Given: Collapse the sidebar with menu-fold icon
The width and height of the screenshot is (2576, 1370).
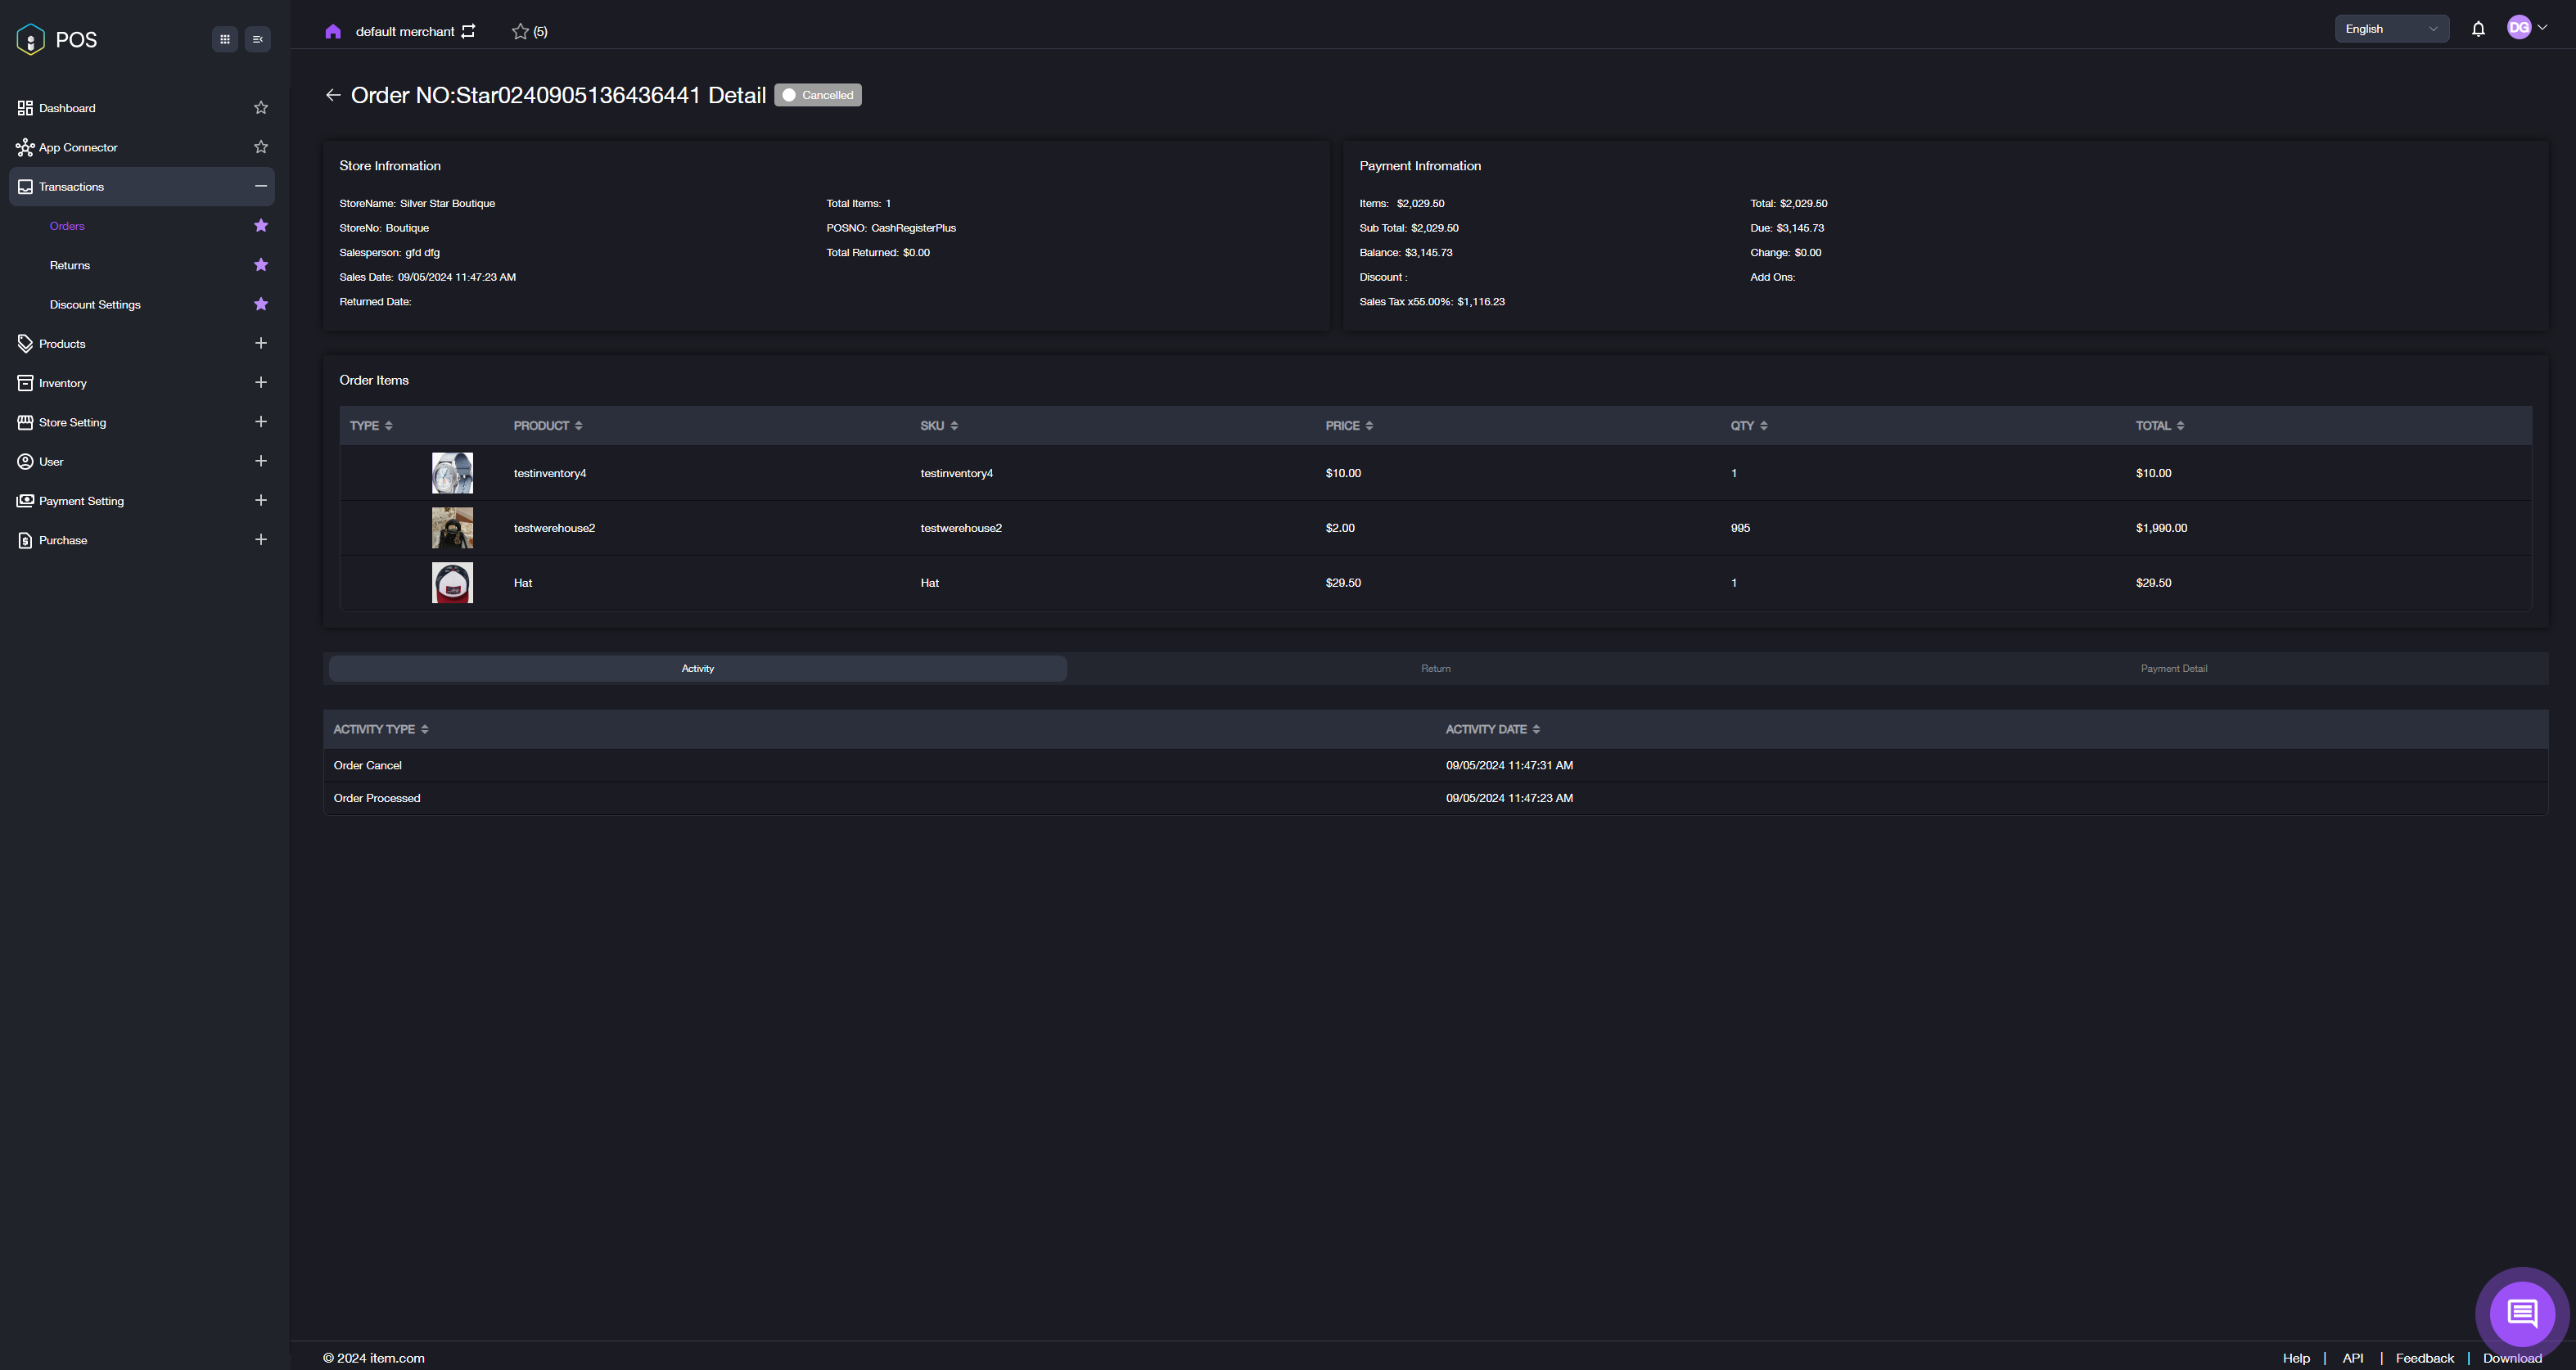Looking at the screenshot, I should click(x=258, y=39).
